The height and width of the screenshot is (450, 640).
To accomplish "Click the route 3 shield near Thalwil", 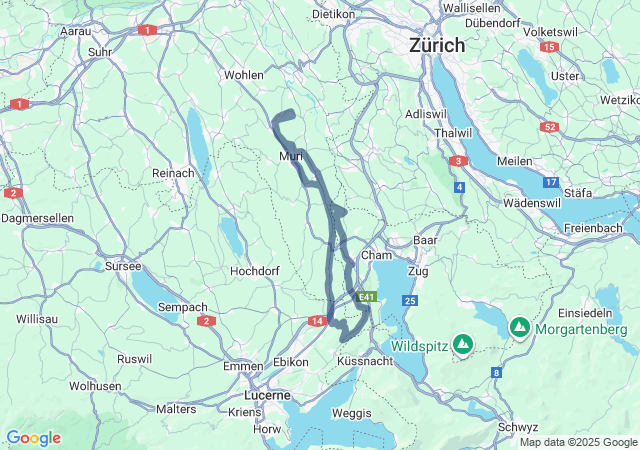I will [x=458, y=161].
